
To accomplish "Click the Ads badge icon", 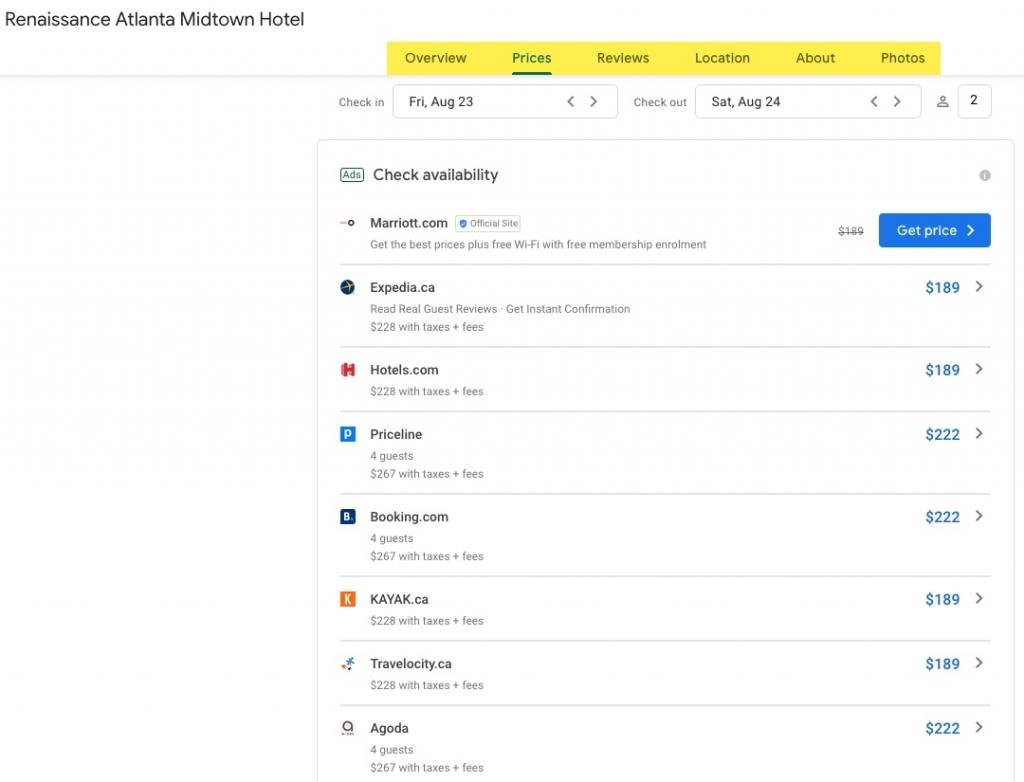I will [352, 174].
